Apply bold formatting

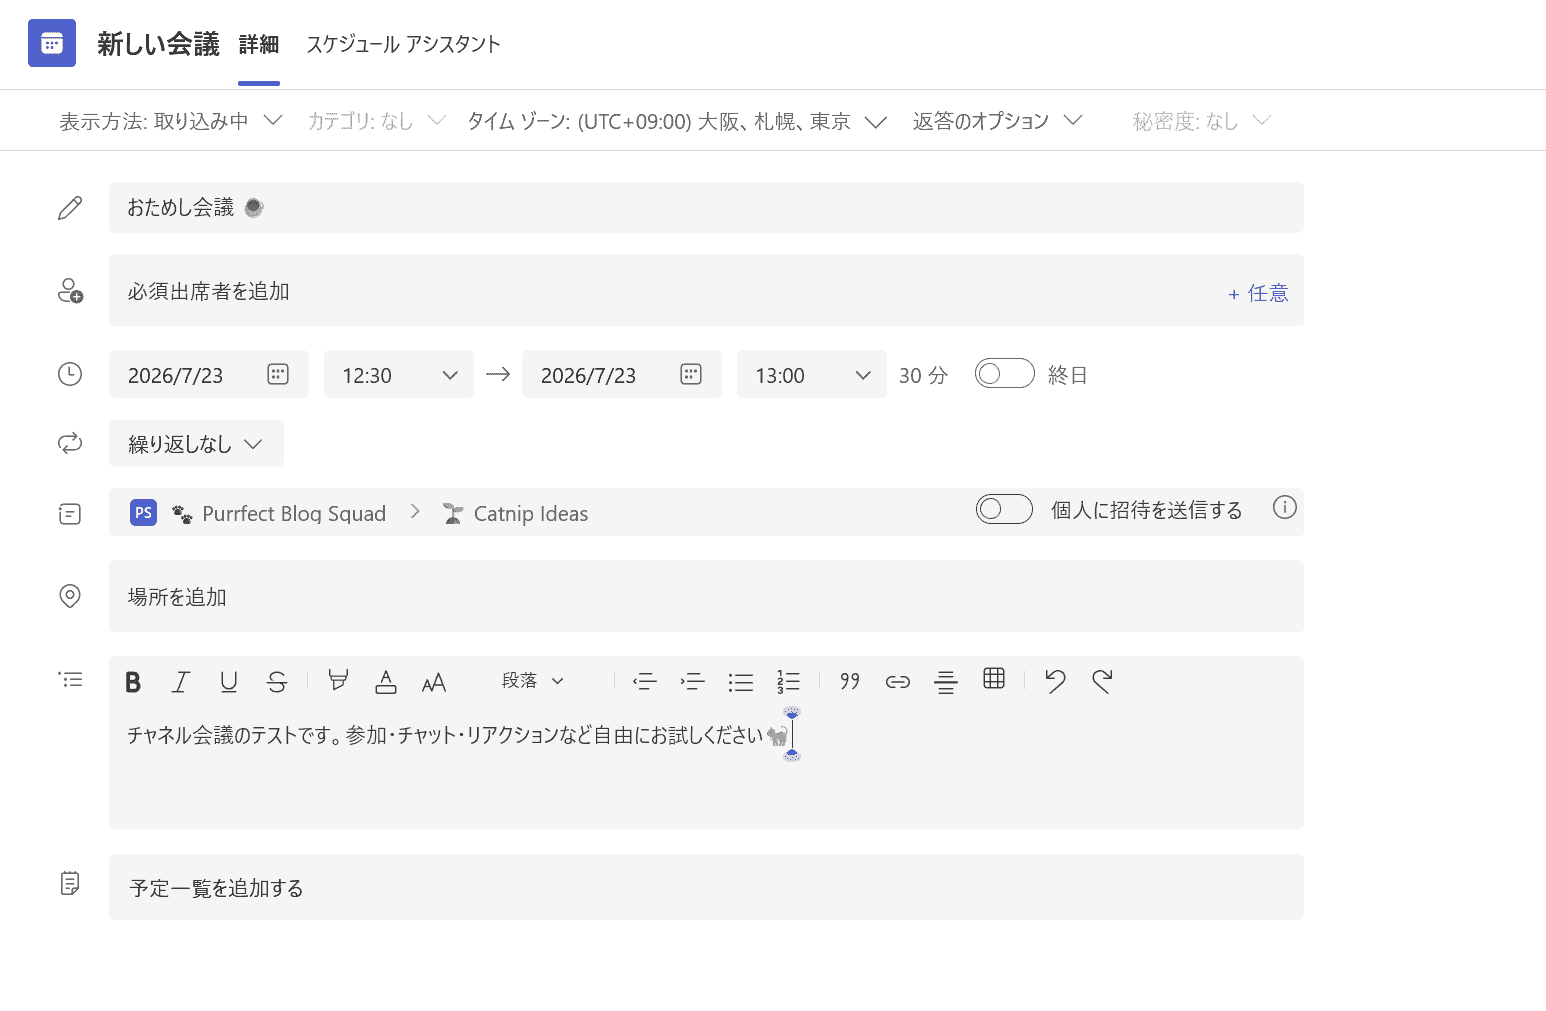coord(133,682)
